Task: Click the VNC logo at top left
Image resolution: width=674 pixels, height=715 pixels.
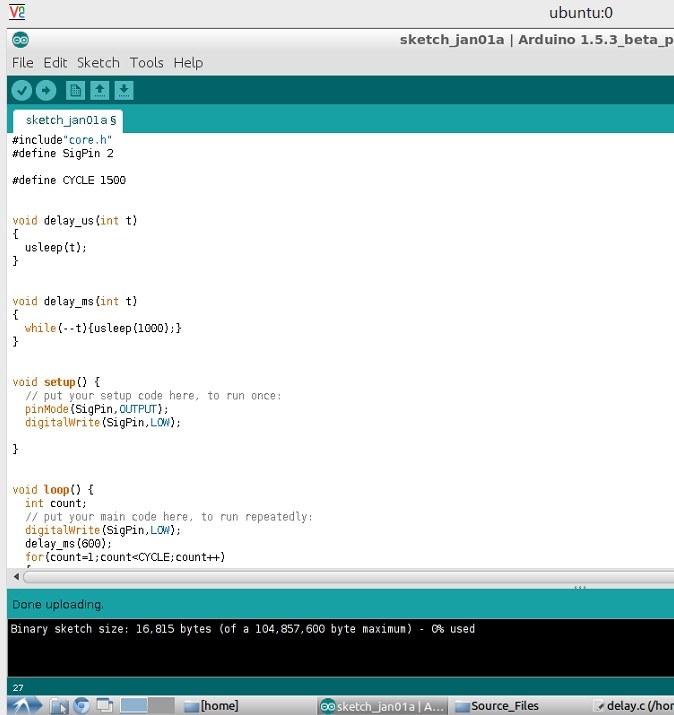Action: (17, 11)
